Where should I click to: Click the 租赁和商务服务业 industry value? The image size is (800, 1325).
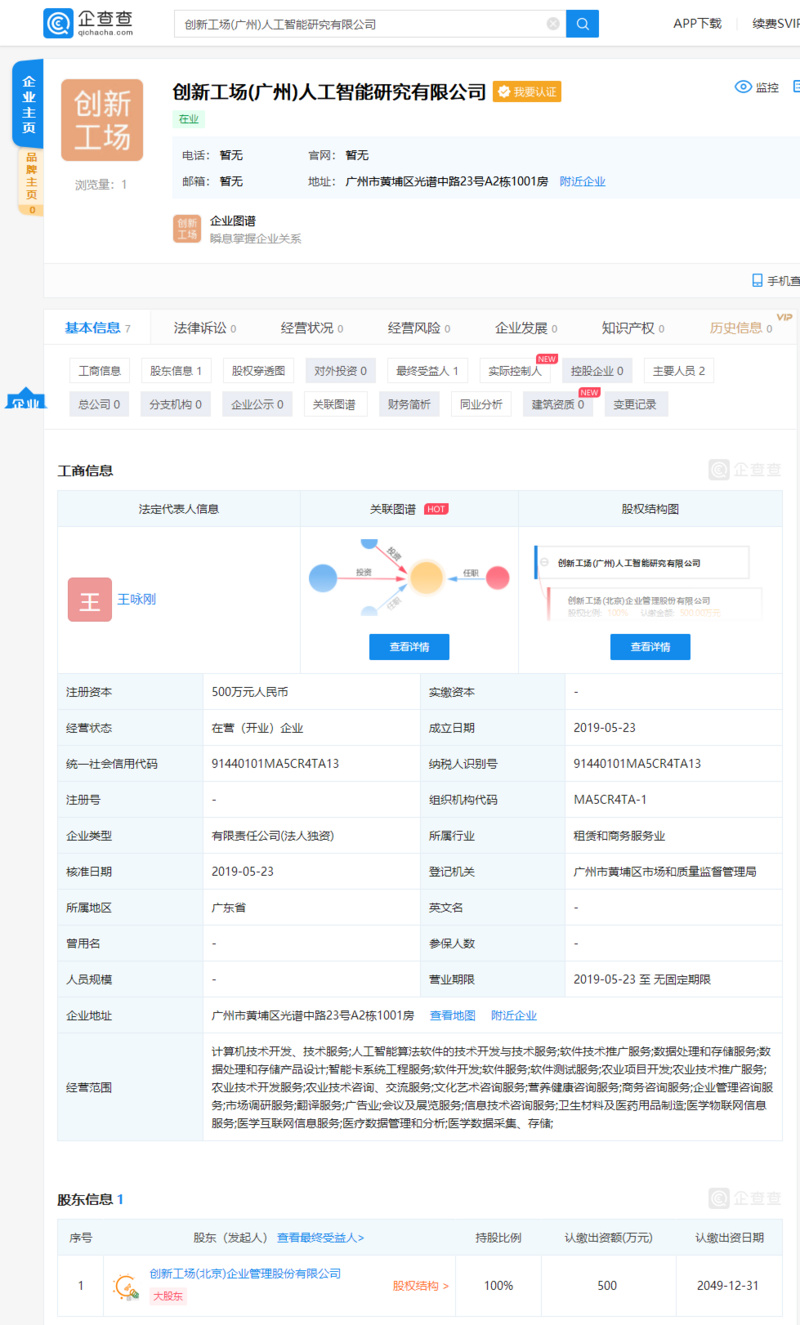(x=620, y=835)
